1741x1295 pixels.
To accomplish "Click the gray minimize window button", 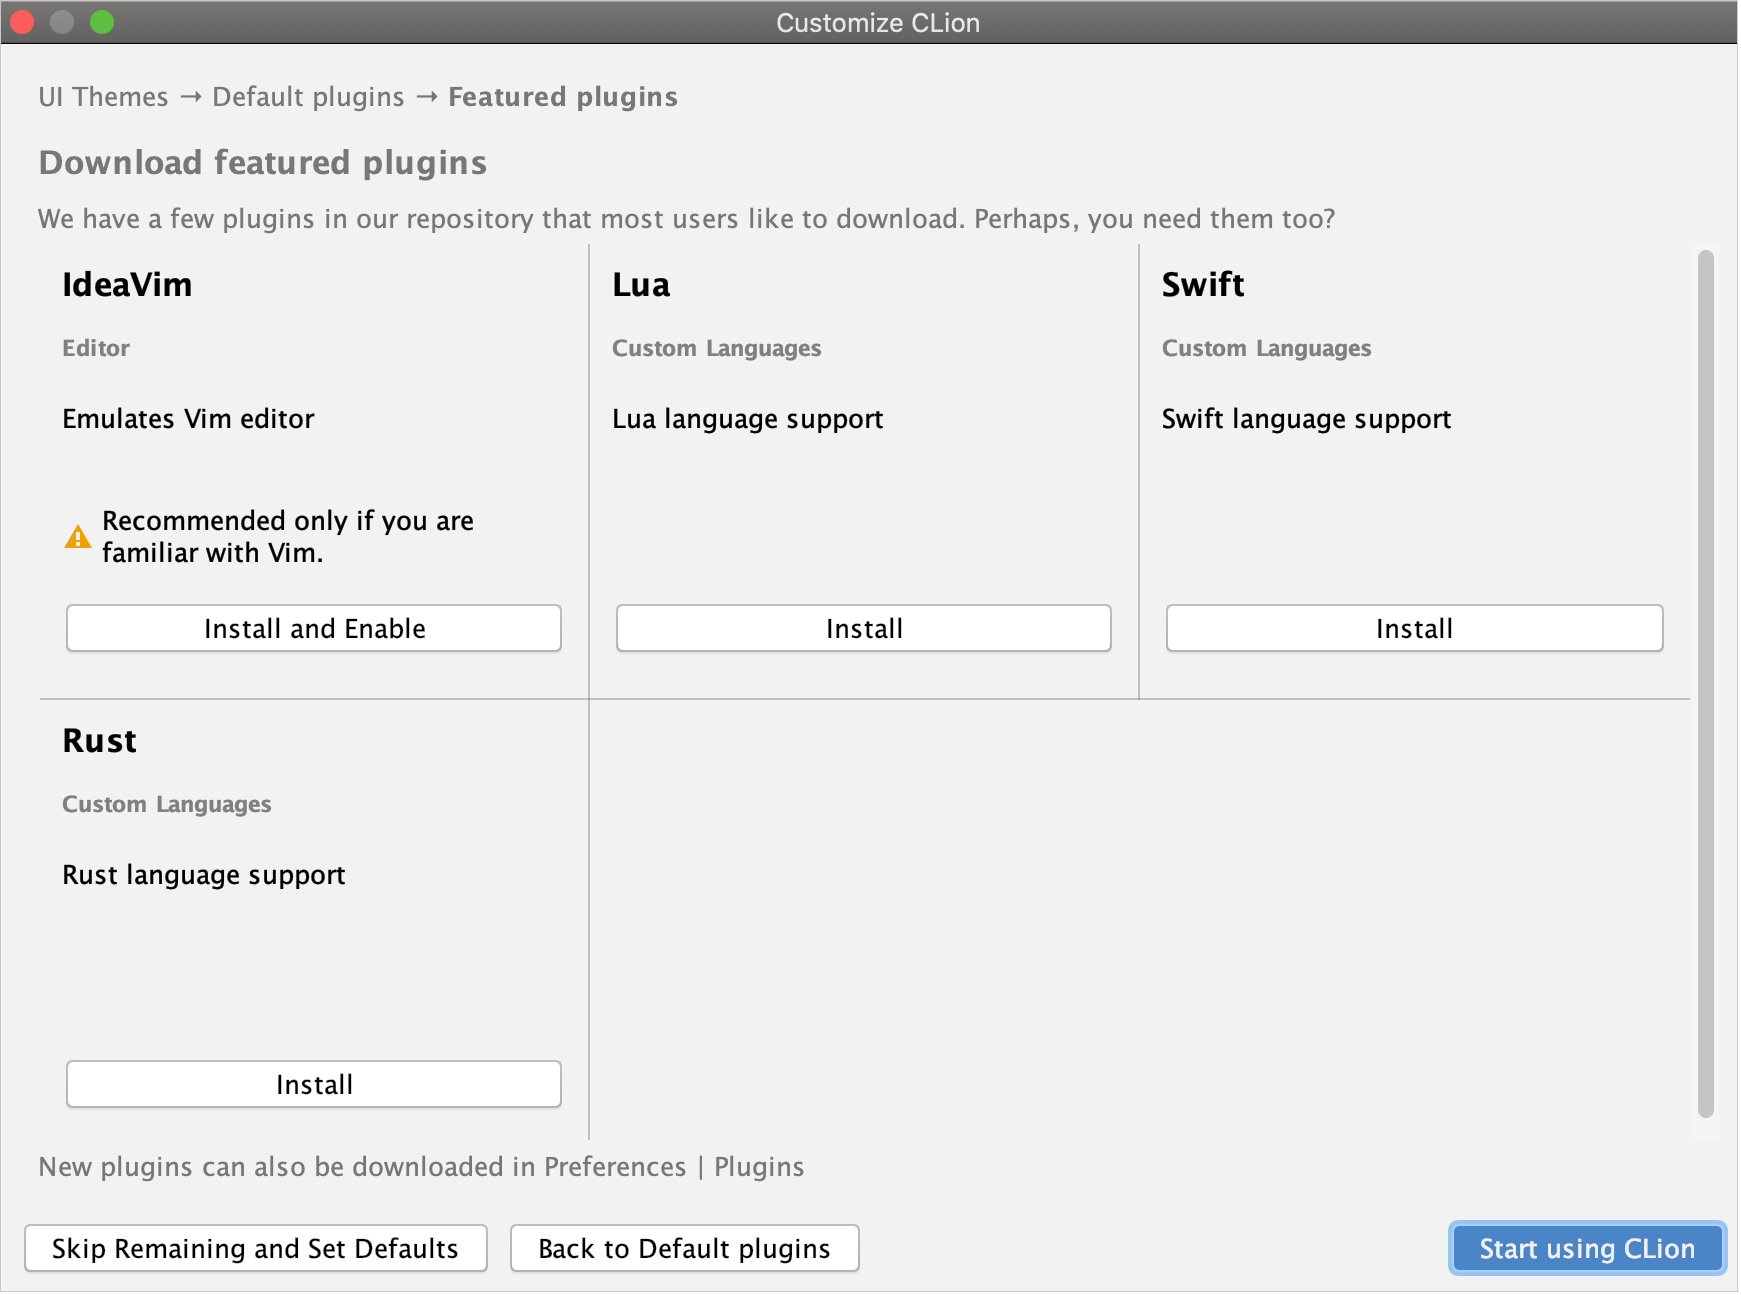I will [x=62, y=22].
